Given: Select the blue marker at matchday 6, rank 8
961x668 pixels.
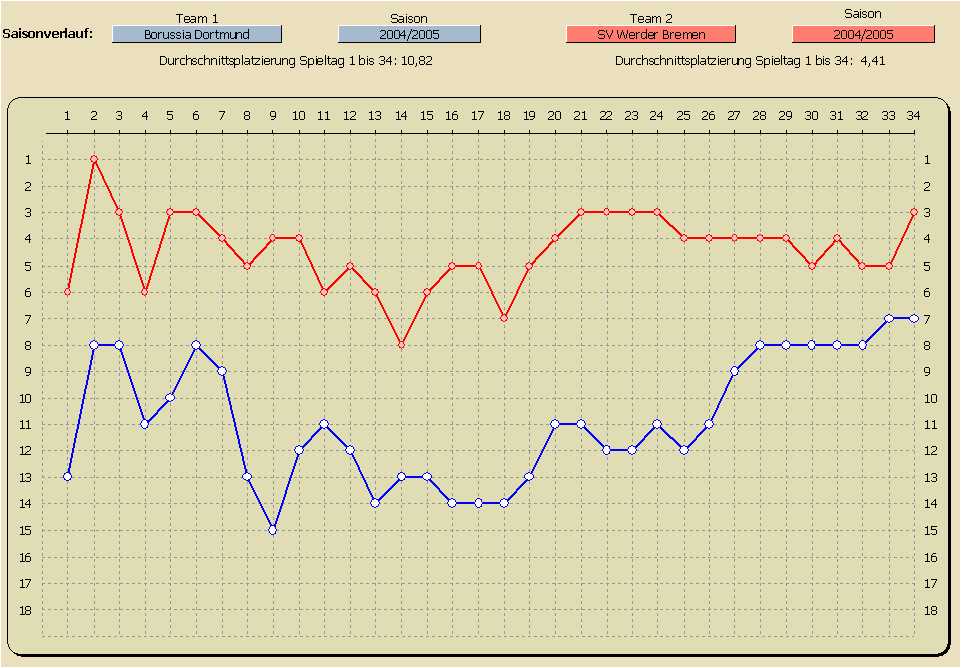Looking at the screenshot, I should (196, 345).
